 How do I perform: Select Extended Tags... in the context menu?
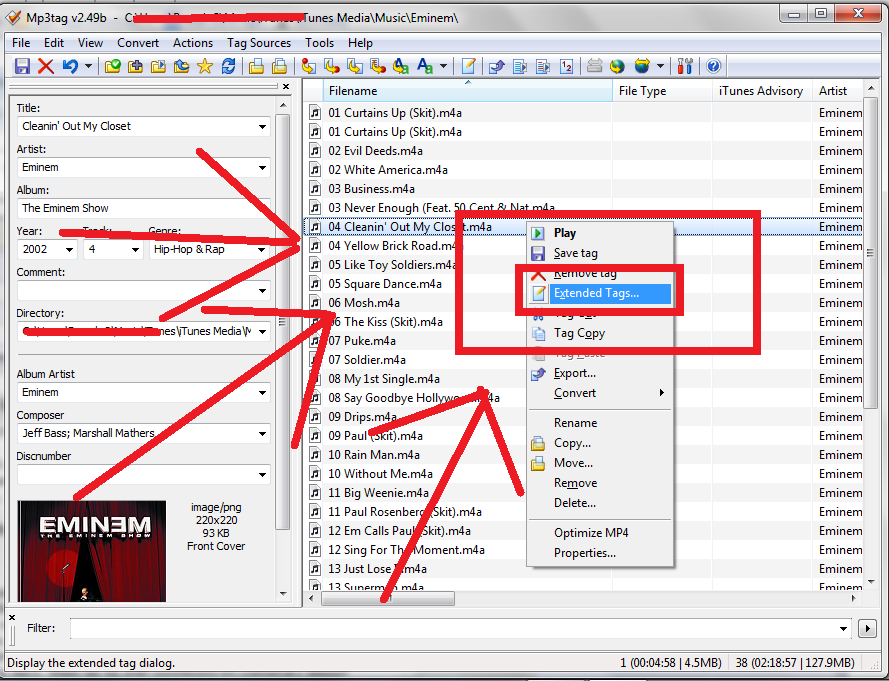[x=600, y=293]
